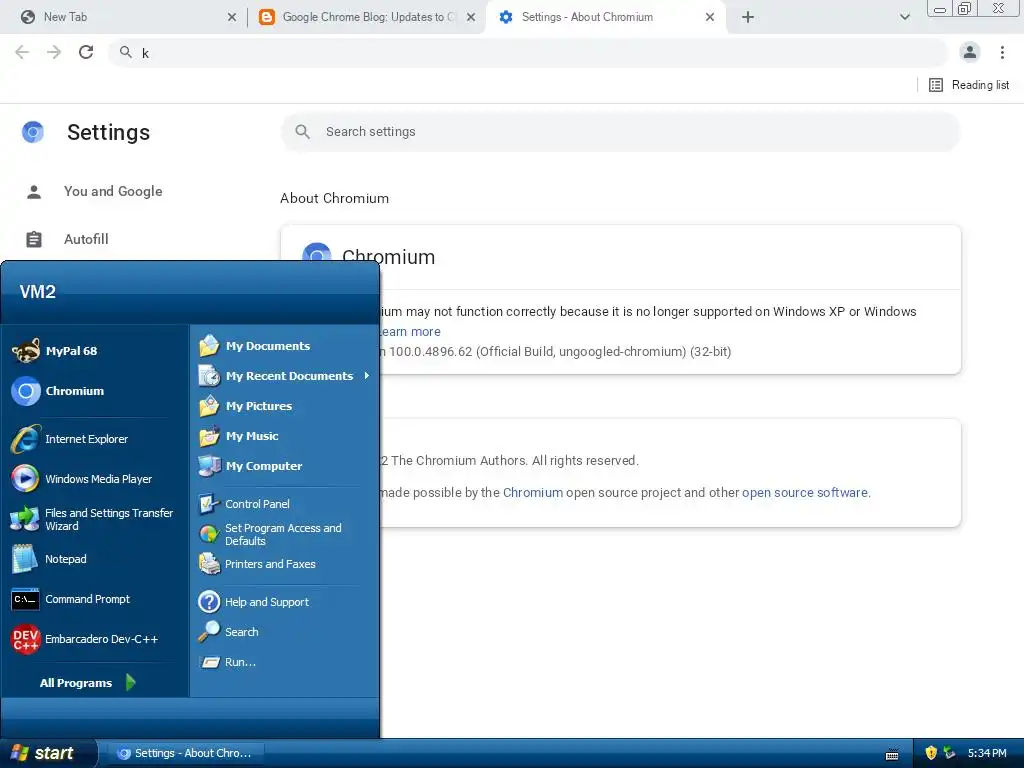Screen dimensions: 1024x768
Task: Open the tab search dropdown
Action: click(904, 17)
